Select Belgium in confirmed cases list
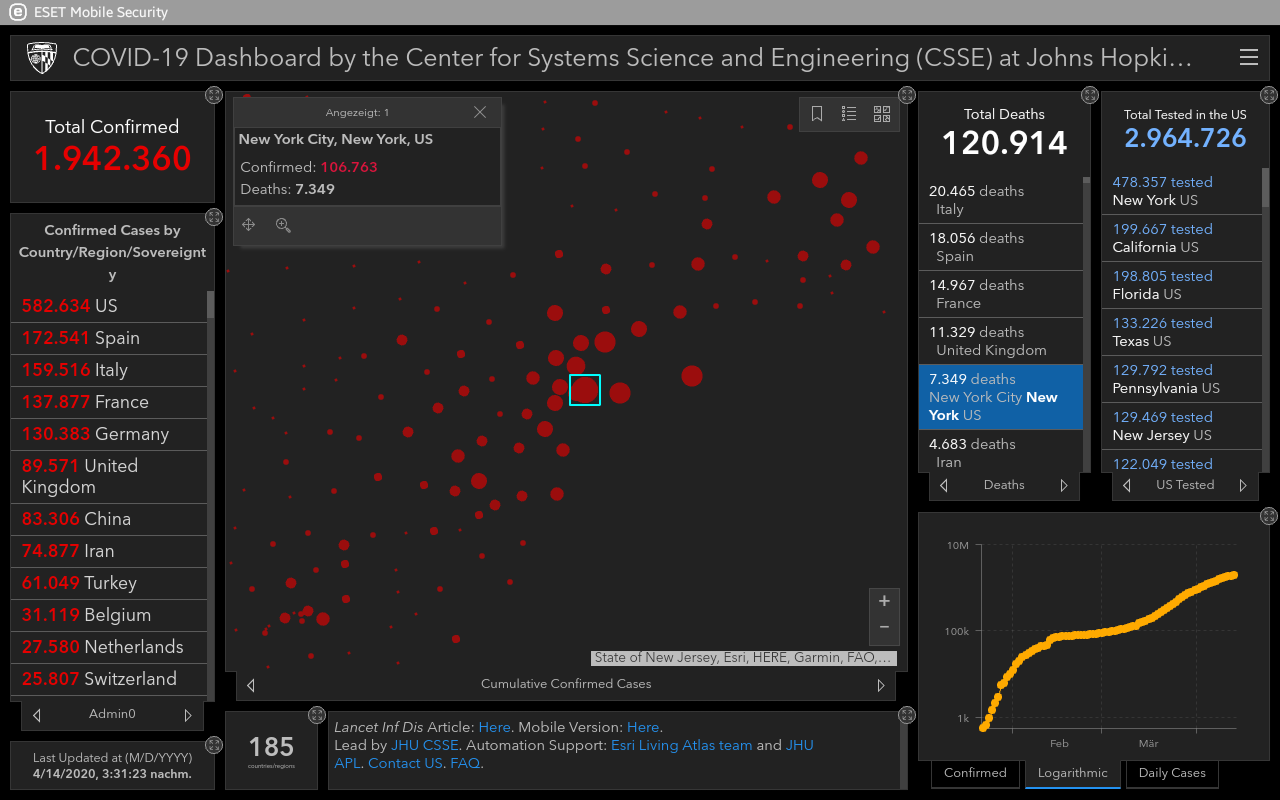This screenshot has height=800, width=1280. (x=109, y=615)
